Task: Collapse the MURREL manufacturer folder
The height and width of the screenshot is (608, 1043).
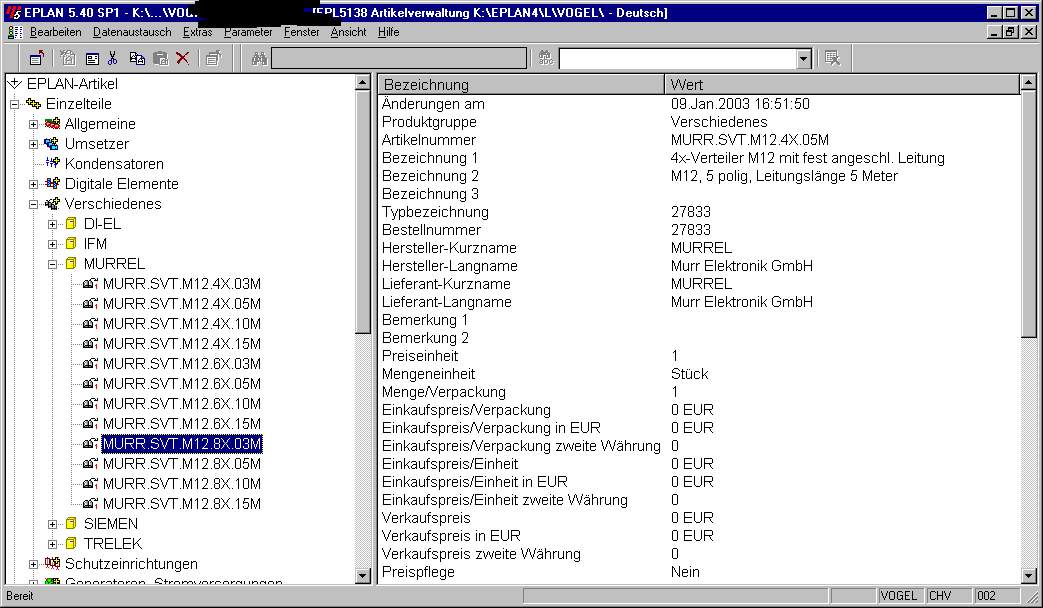Action: [53, 264]
